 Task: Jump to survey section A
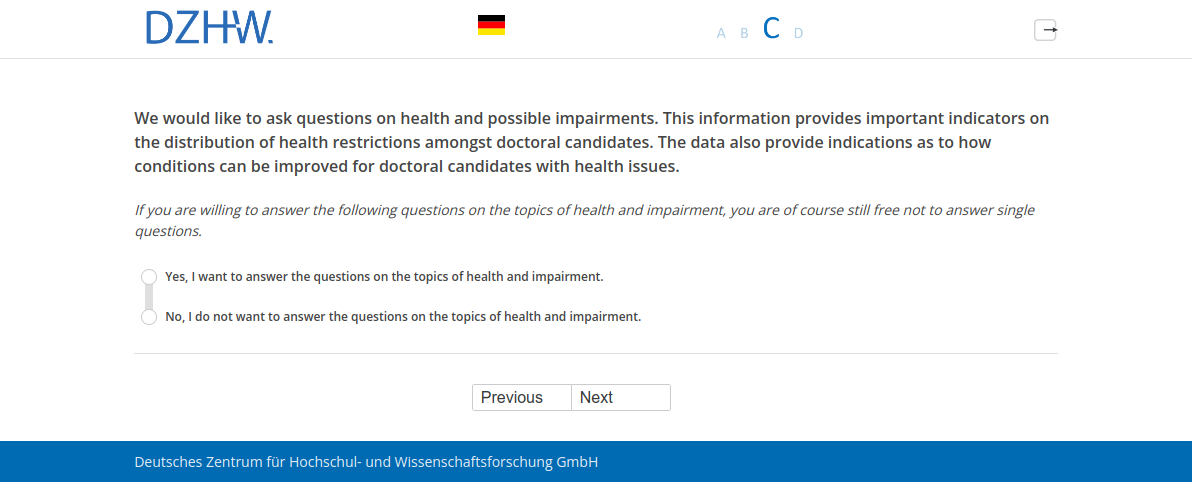click(x=721, y=33)
